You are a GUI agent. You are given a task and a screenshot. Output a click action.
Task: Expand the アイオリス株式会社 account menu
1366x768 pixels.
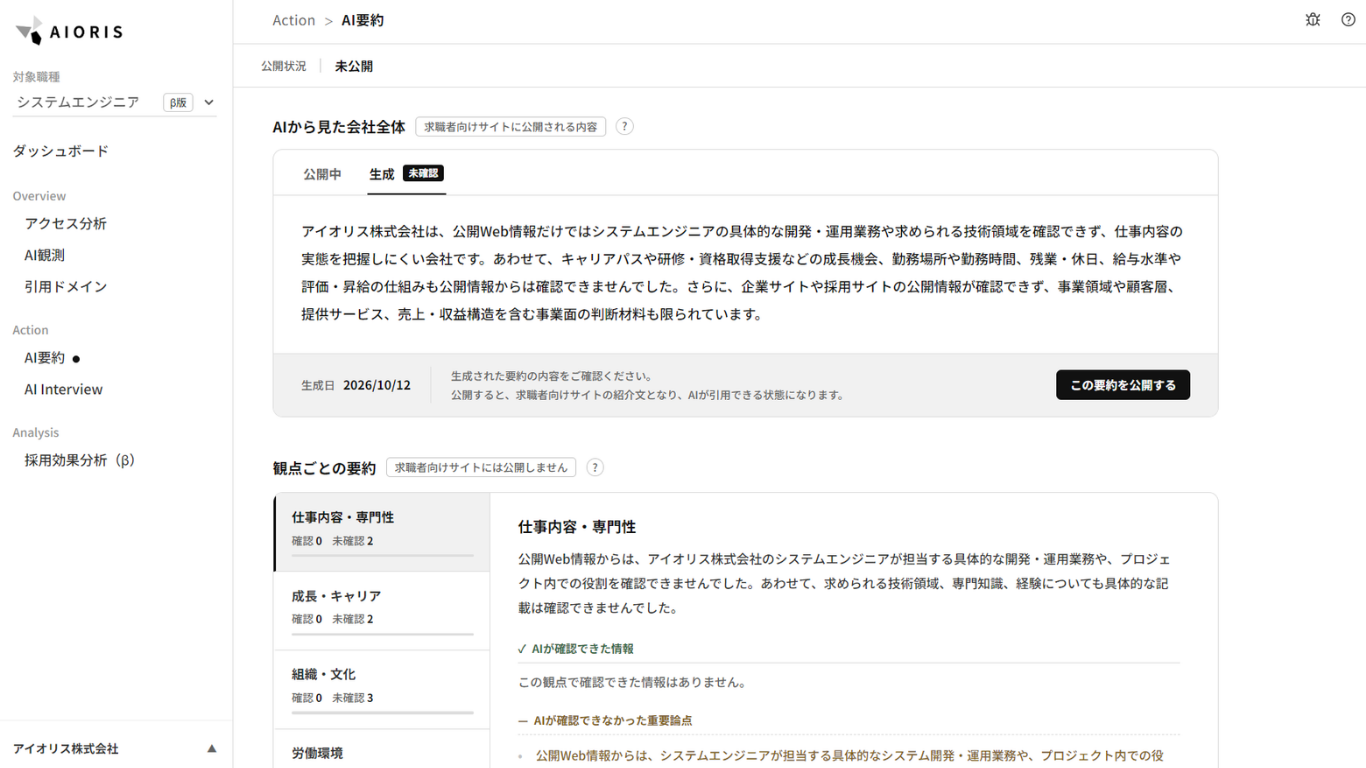[116, 748]
